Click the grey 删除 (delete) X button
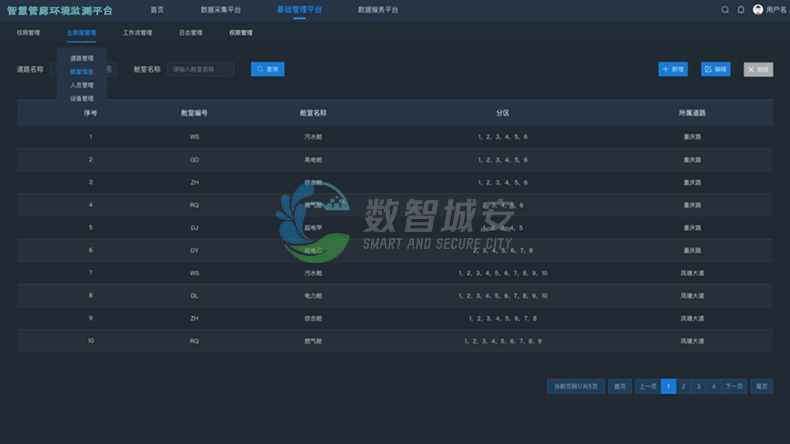The height and width of the screenshot is (444, 790). click(758, 69)
